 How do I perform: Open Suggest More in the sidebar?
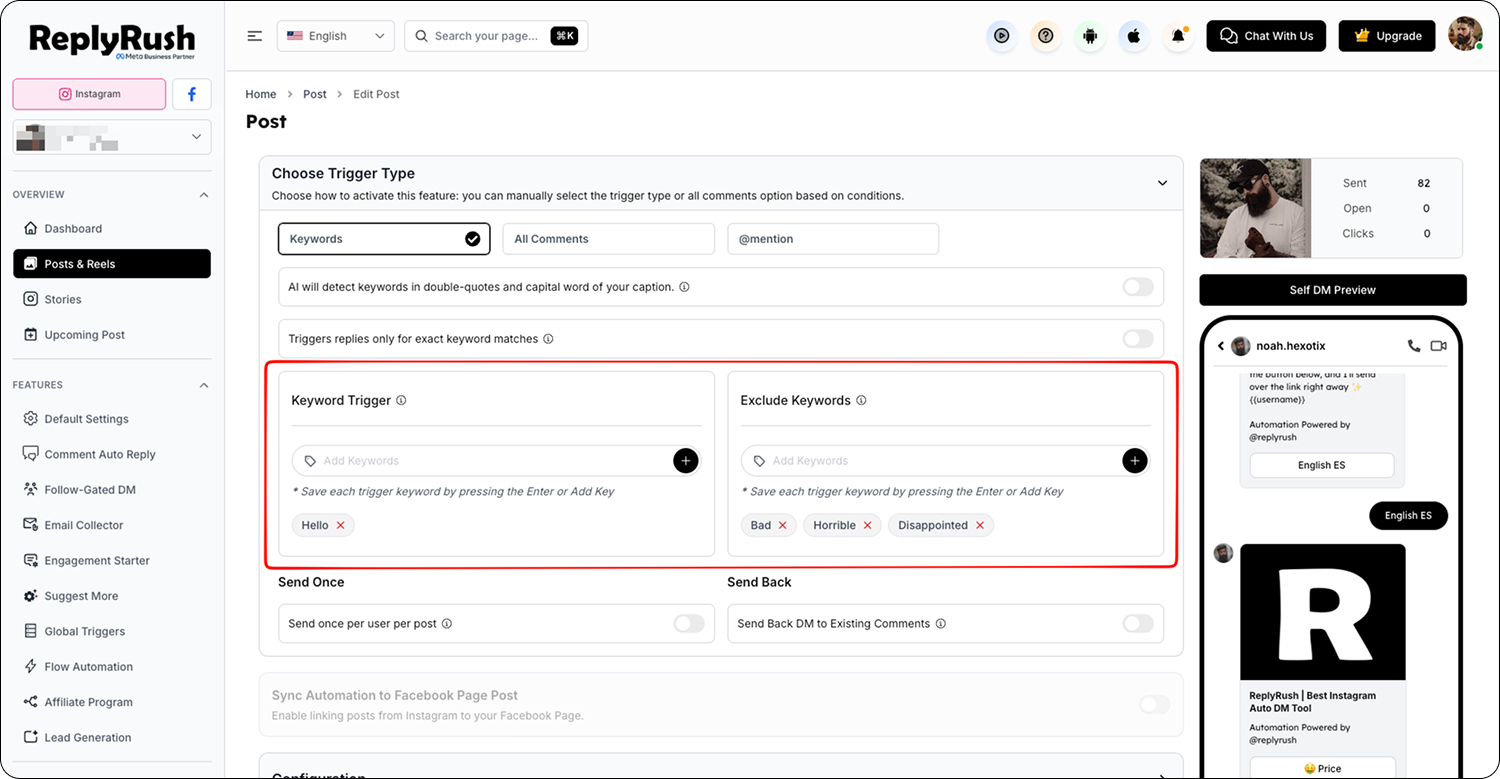(112, 596)
